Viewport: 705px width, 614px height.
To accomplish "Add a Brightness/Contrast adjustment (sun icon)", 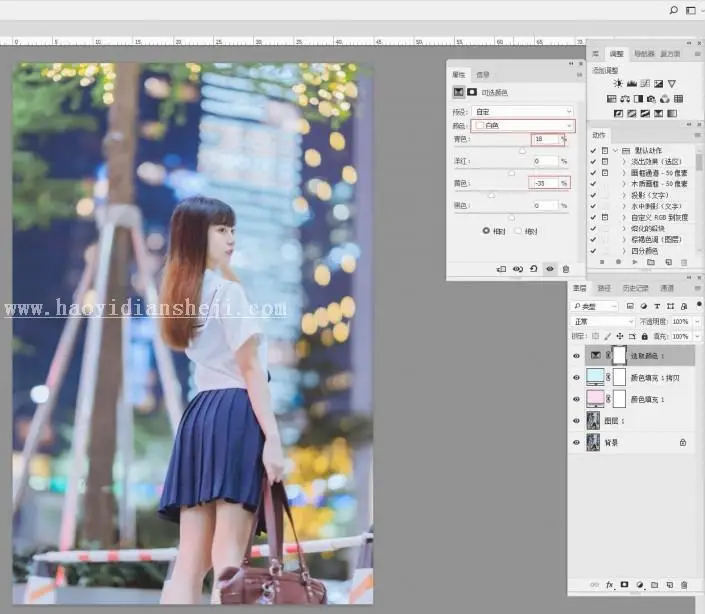I will coord(618,84).
